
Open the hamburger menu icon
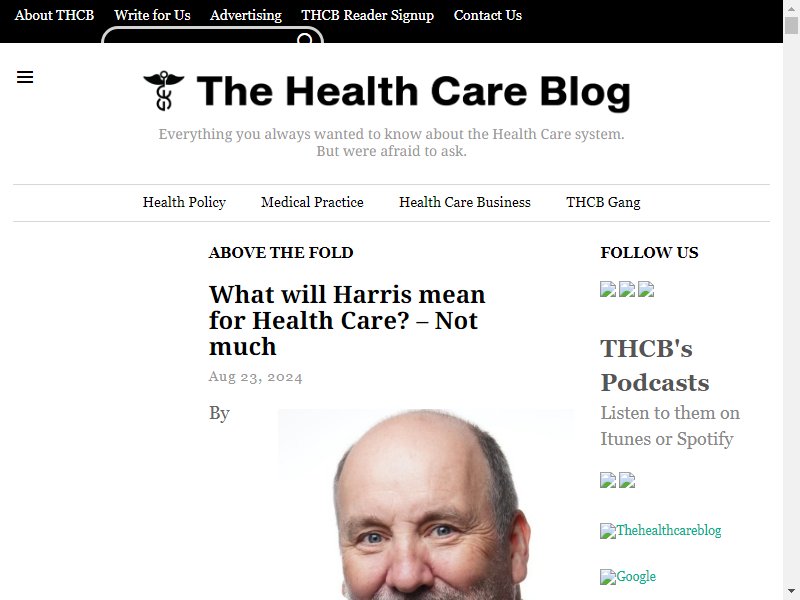point(25,77)
